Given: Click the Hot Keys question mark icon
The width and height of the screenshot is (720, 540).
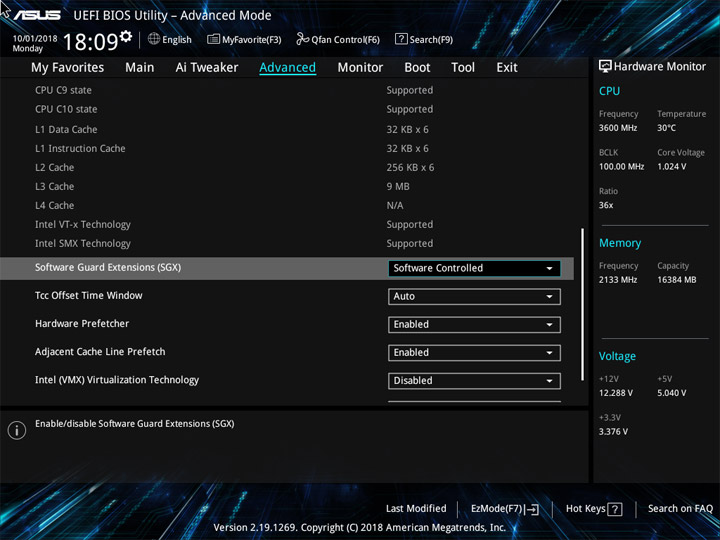Looking at the screenshot, I should [615, 509].
